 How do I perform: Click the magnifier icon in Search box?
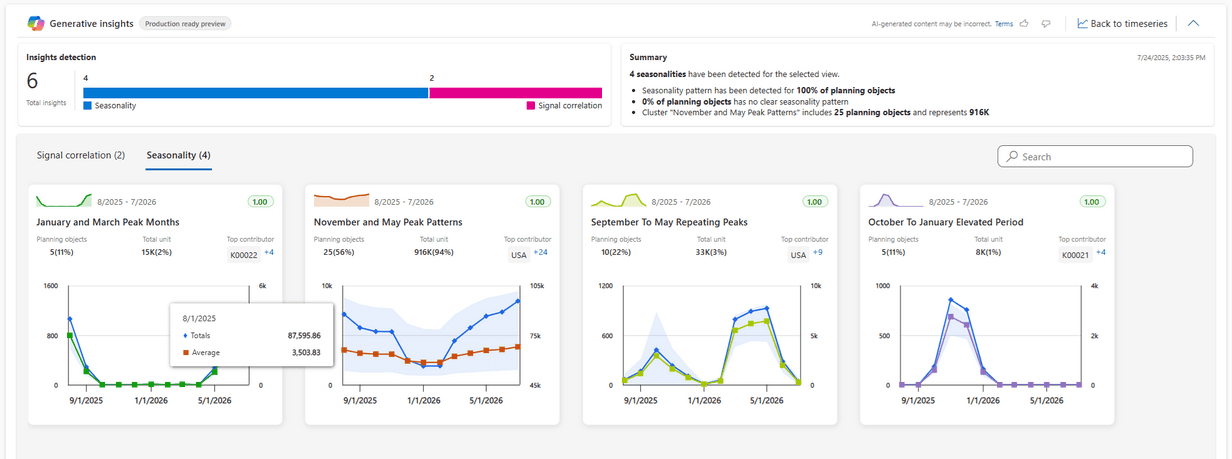tap(1012, 156)
